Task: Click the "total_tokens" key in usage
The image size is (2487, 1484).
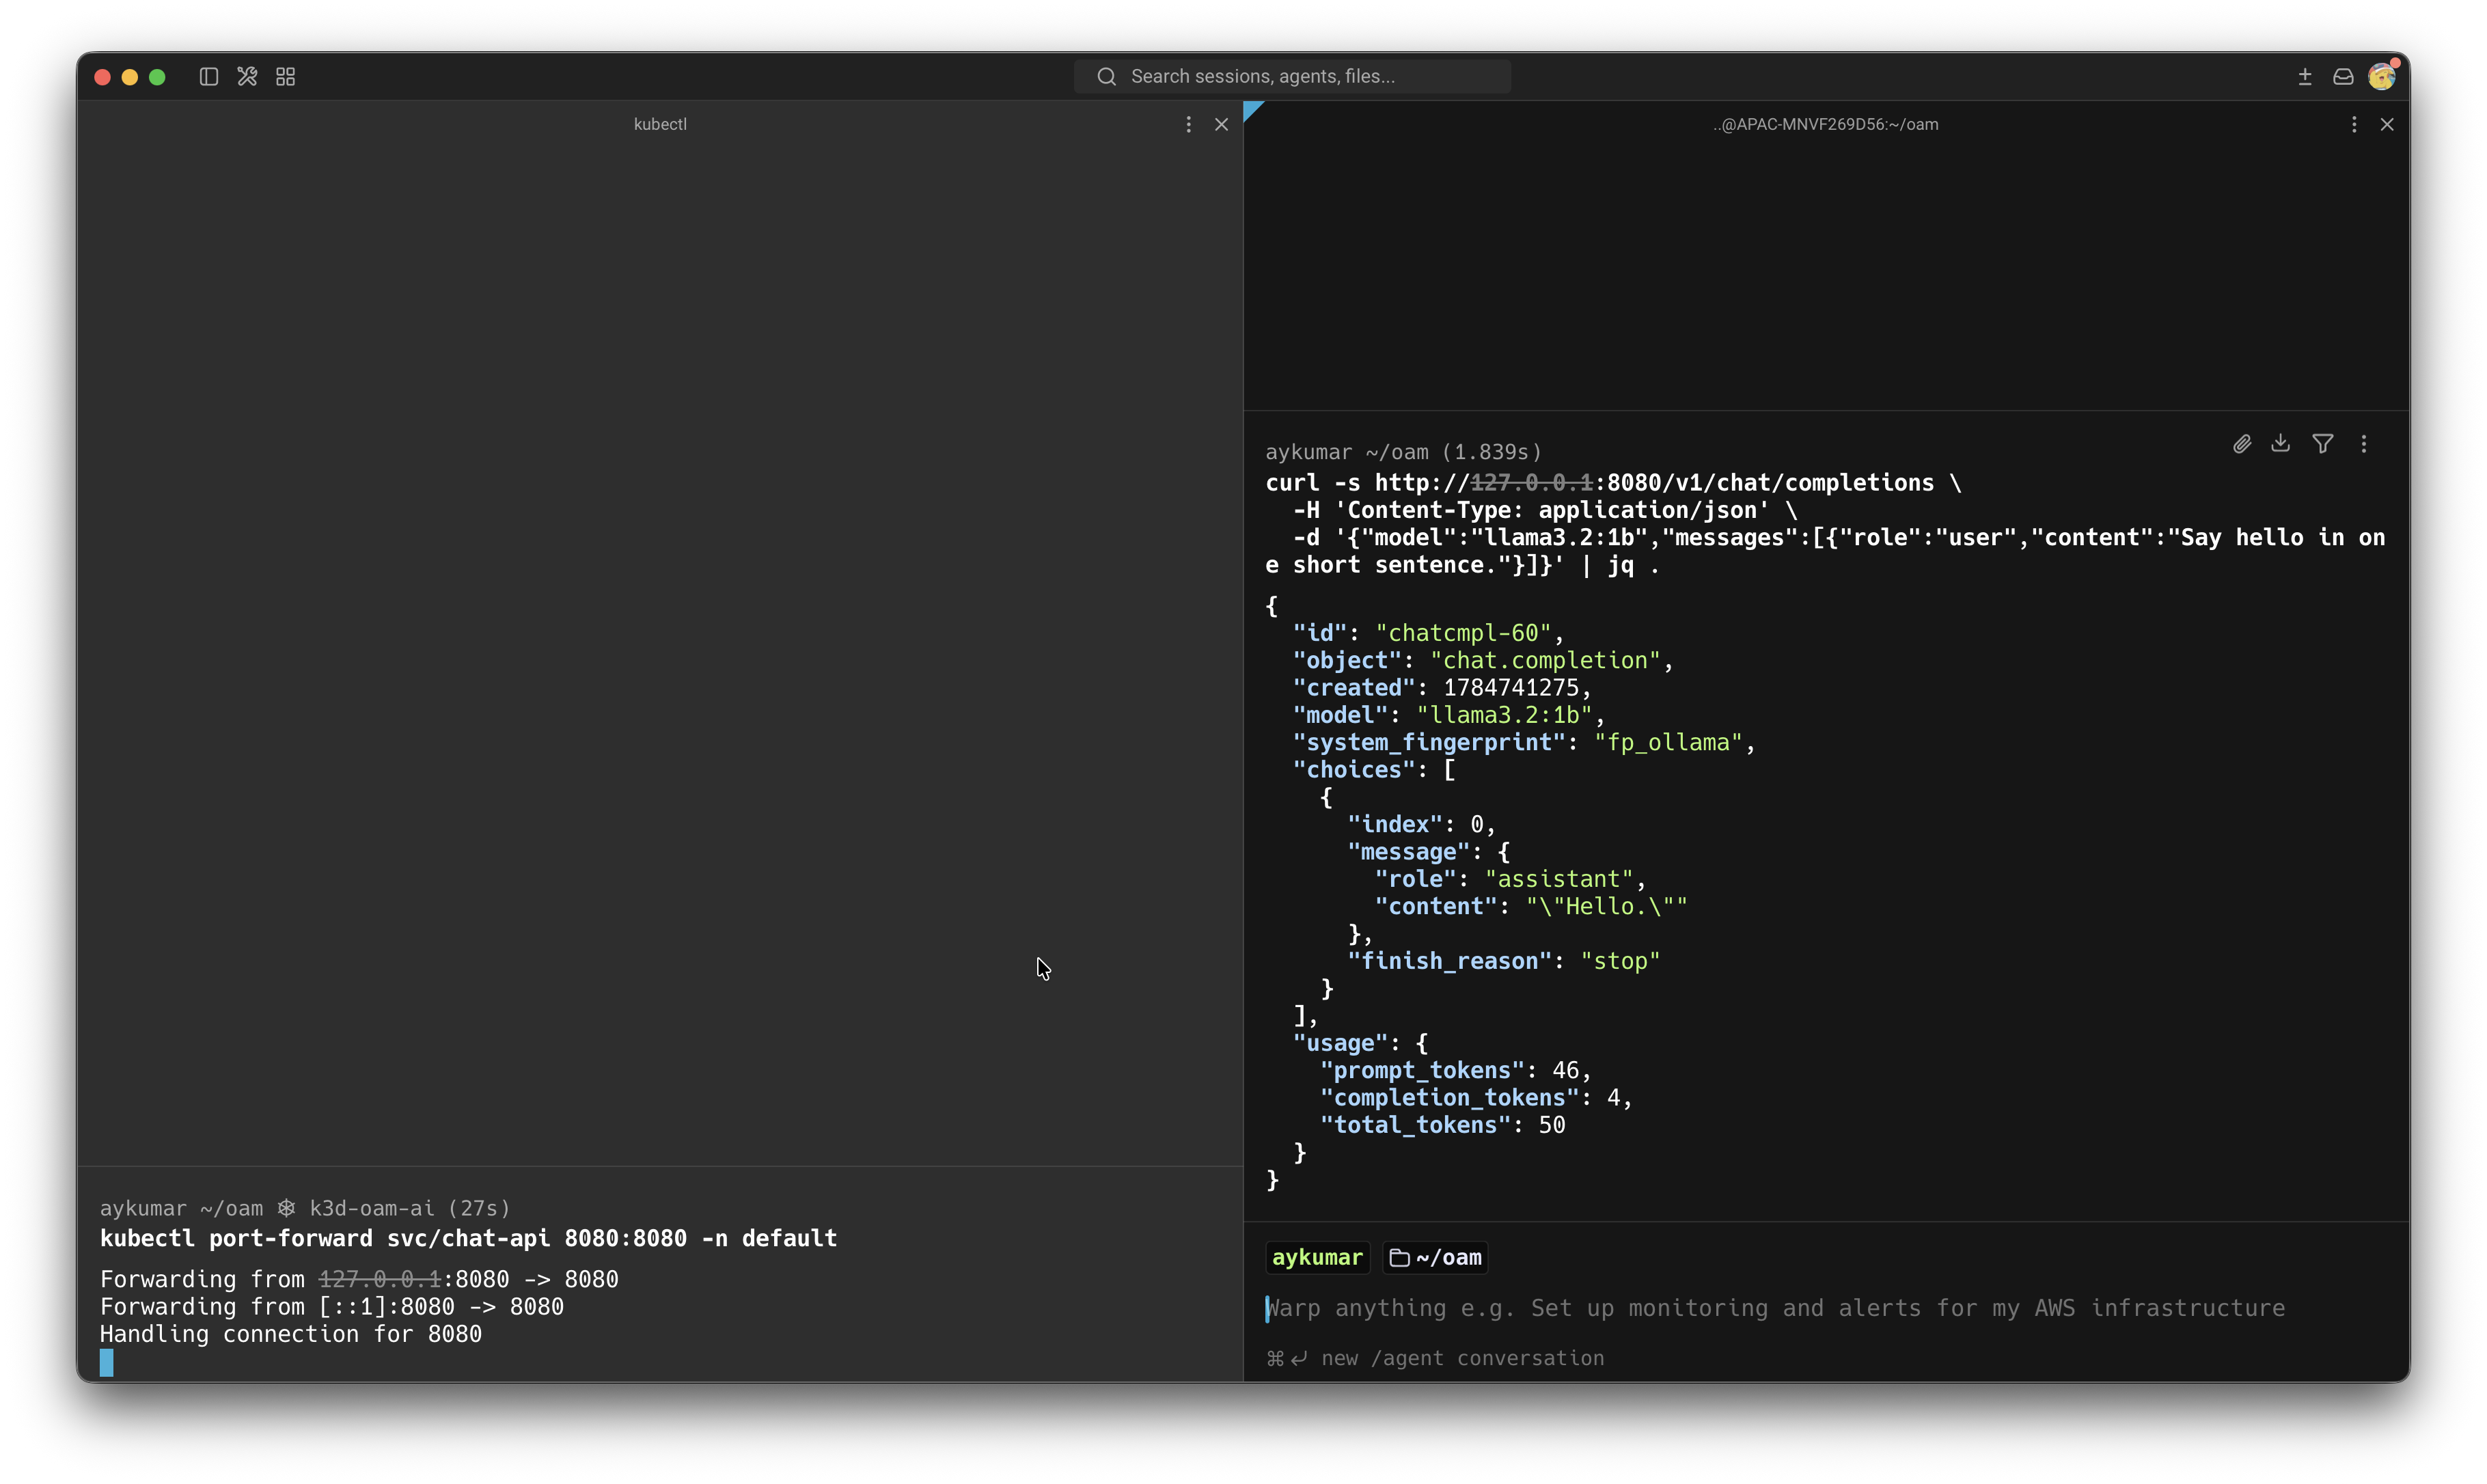Action: pos(1415,1125)
